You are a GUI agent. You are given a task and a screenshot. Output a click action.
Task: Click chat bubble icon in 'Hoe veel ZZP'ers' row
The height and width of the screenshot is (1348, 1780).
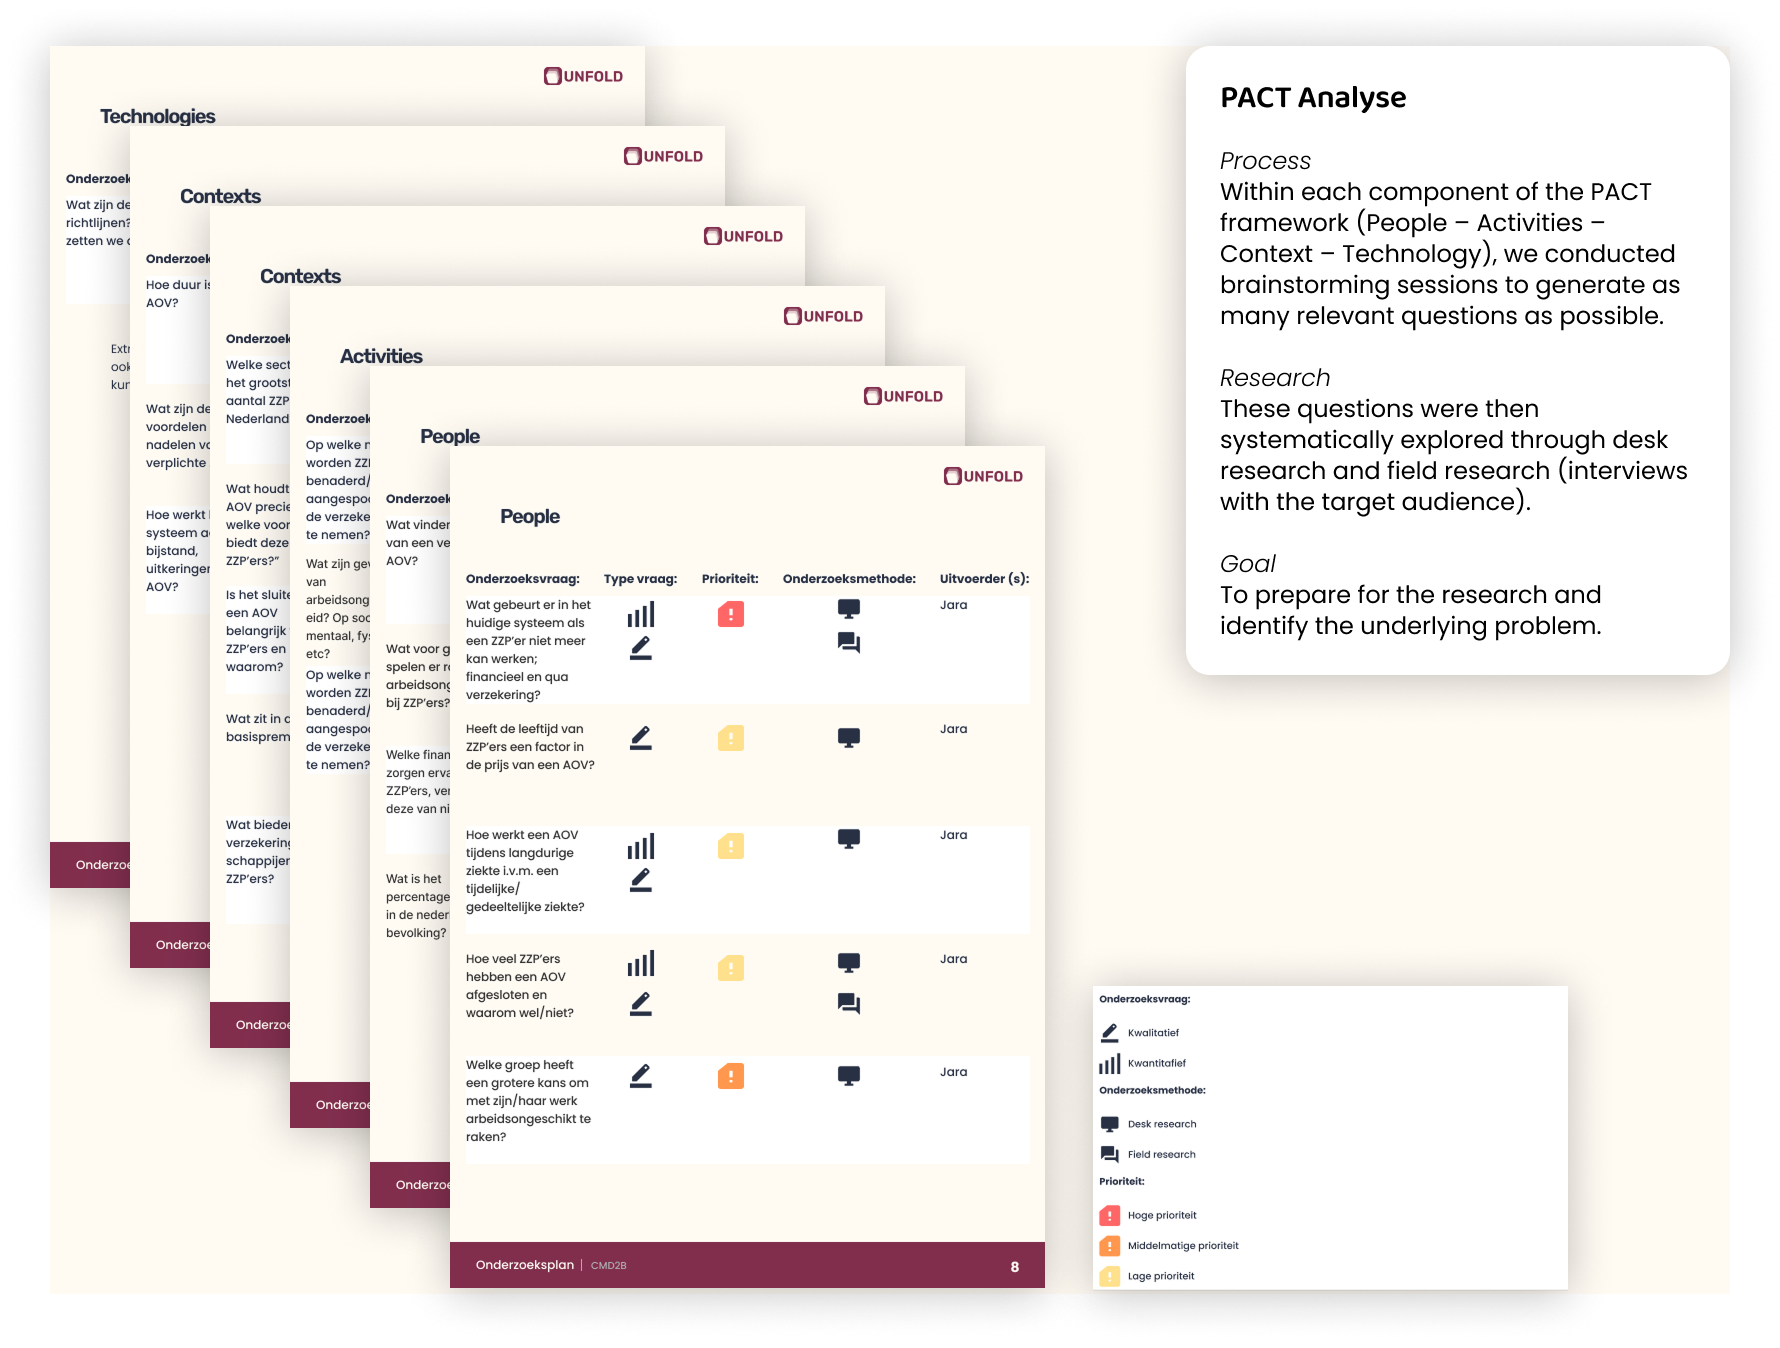coord(849,1003)
